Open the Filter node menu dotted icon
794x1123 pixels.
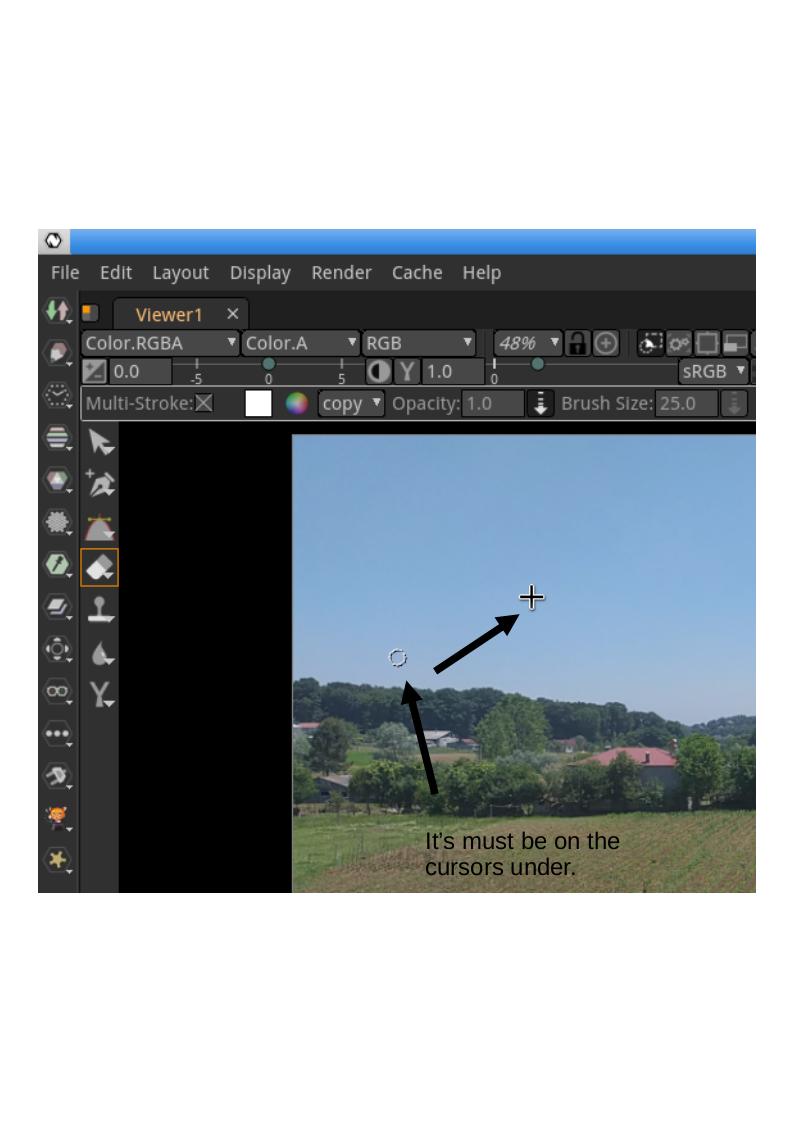[x=57, y=521]
